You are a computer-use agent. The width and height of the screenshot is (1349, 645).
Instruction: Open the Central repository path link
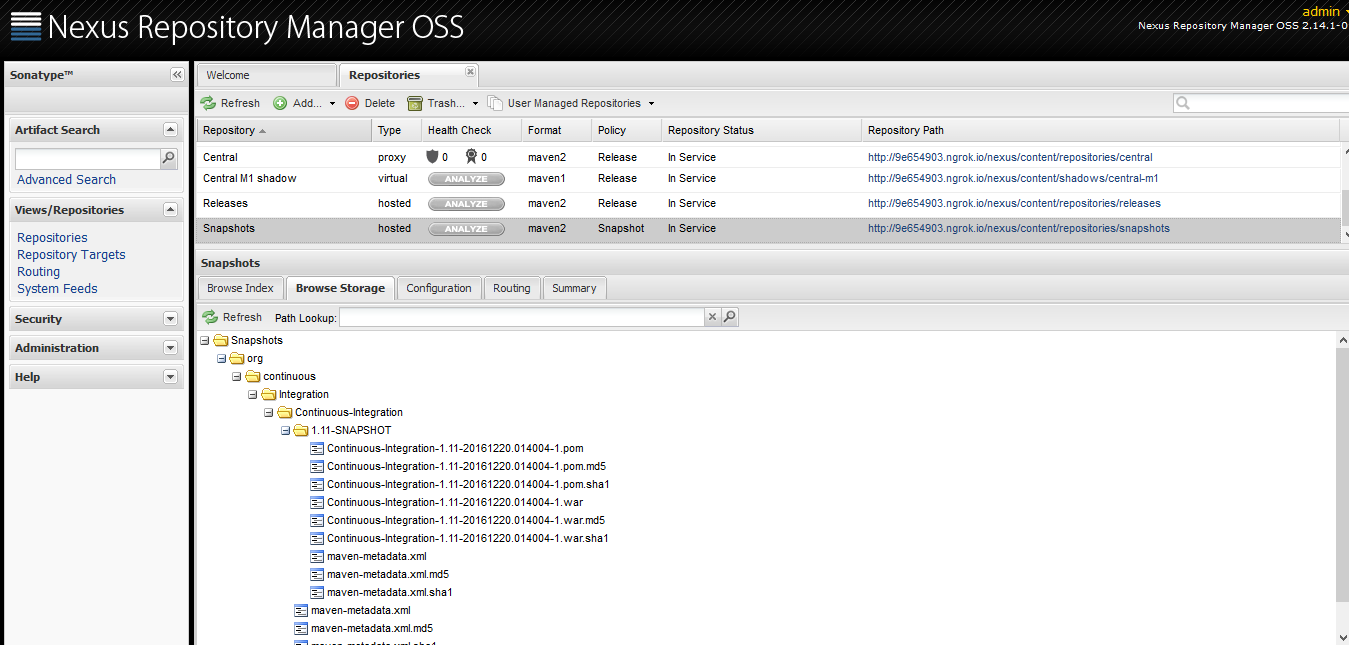(x=1010, y=157)
